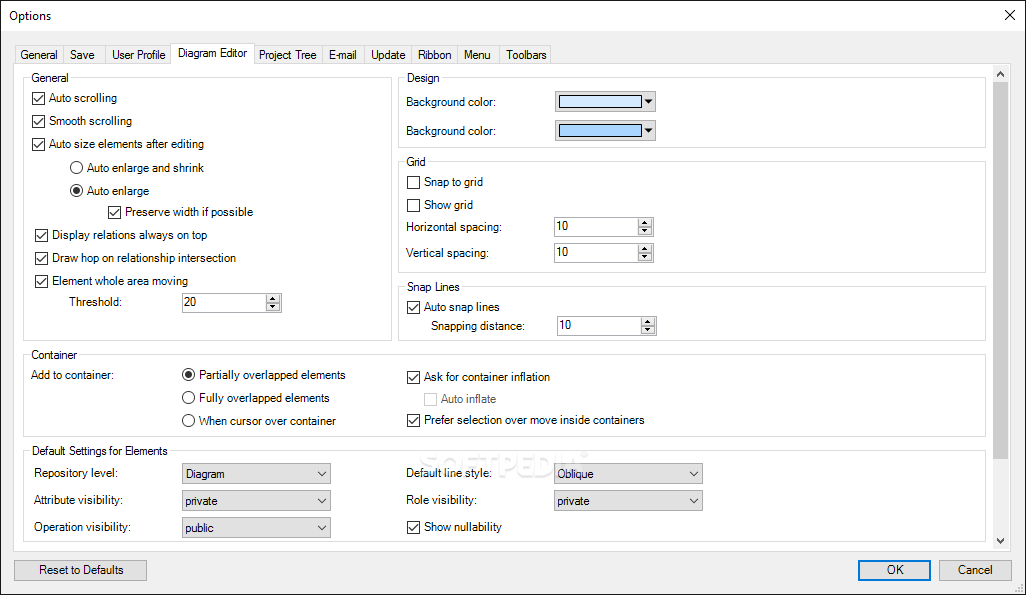Enable the Snap to grid checkbox
Image resolution: width=1026 pixels, height=595 pixels.
pos(414,182)
